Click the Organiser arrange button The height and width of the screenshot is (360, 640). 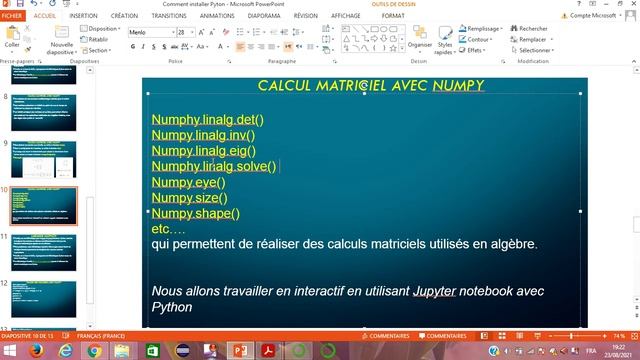pyautogui.click(x=420, y=39)
